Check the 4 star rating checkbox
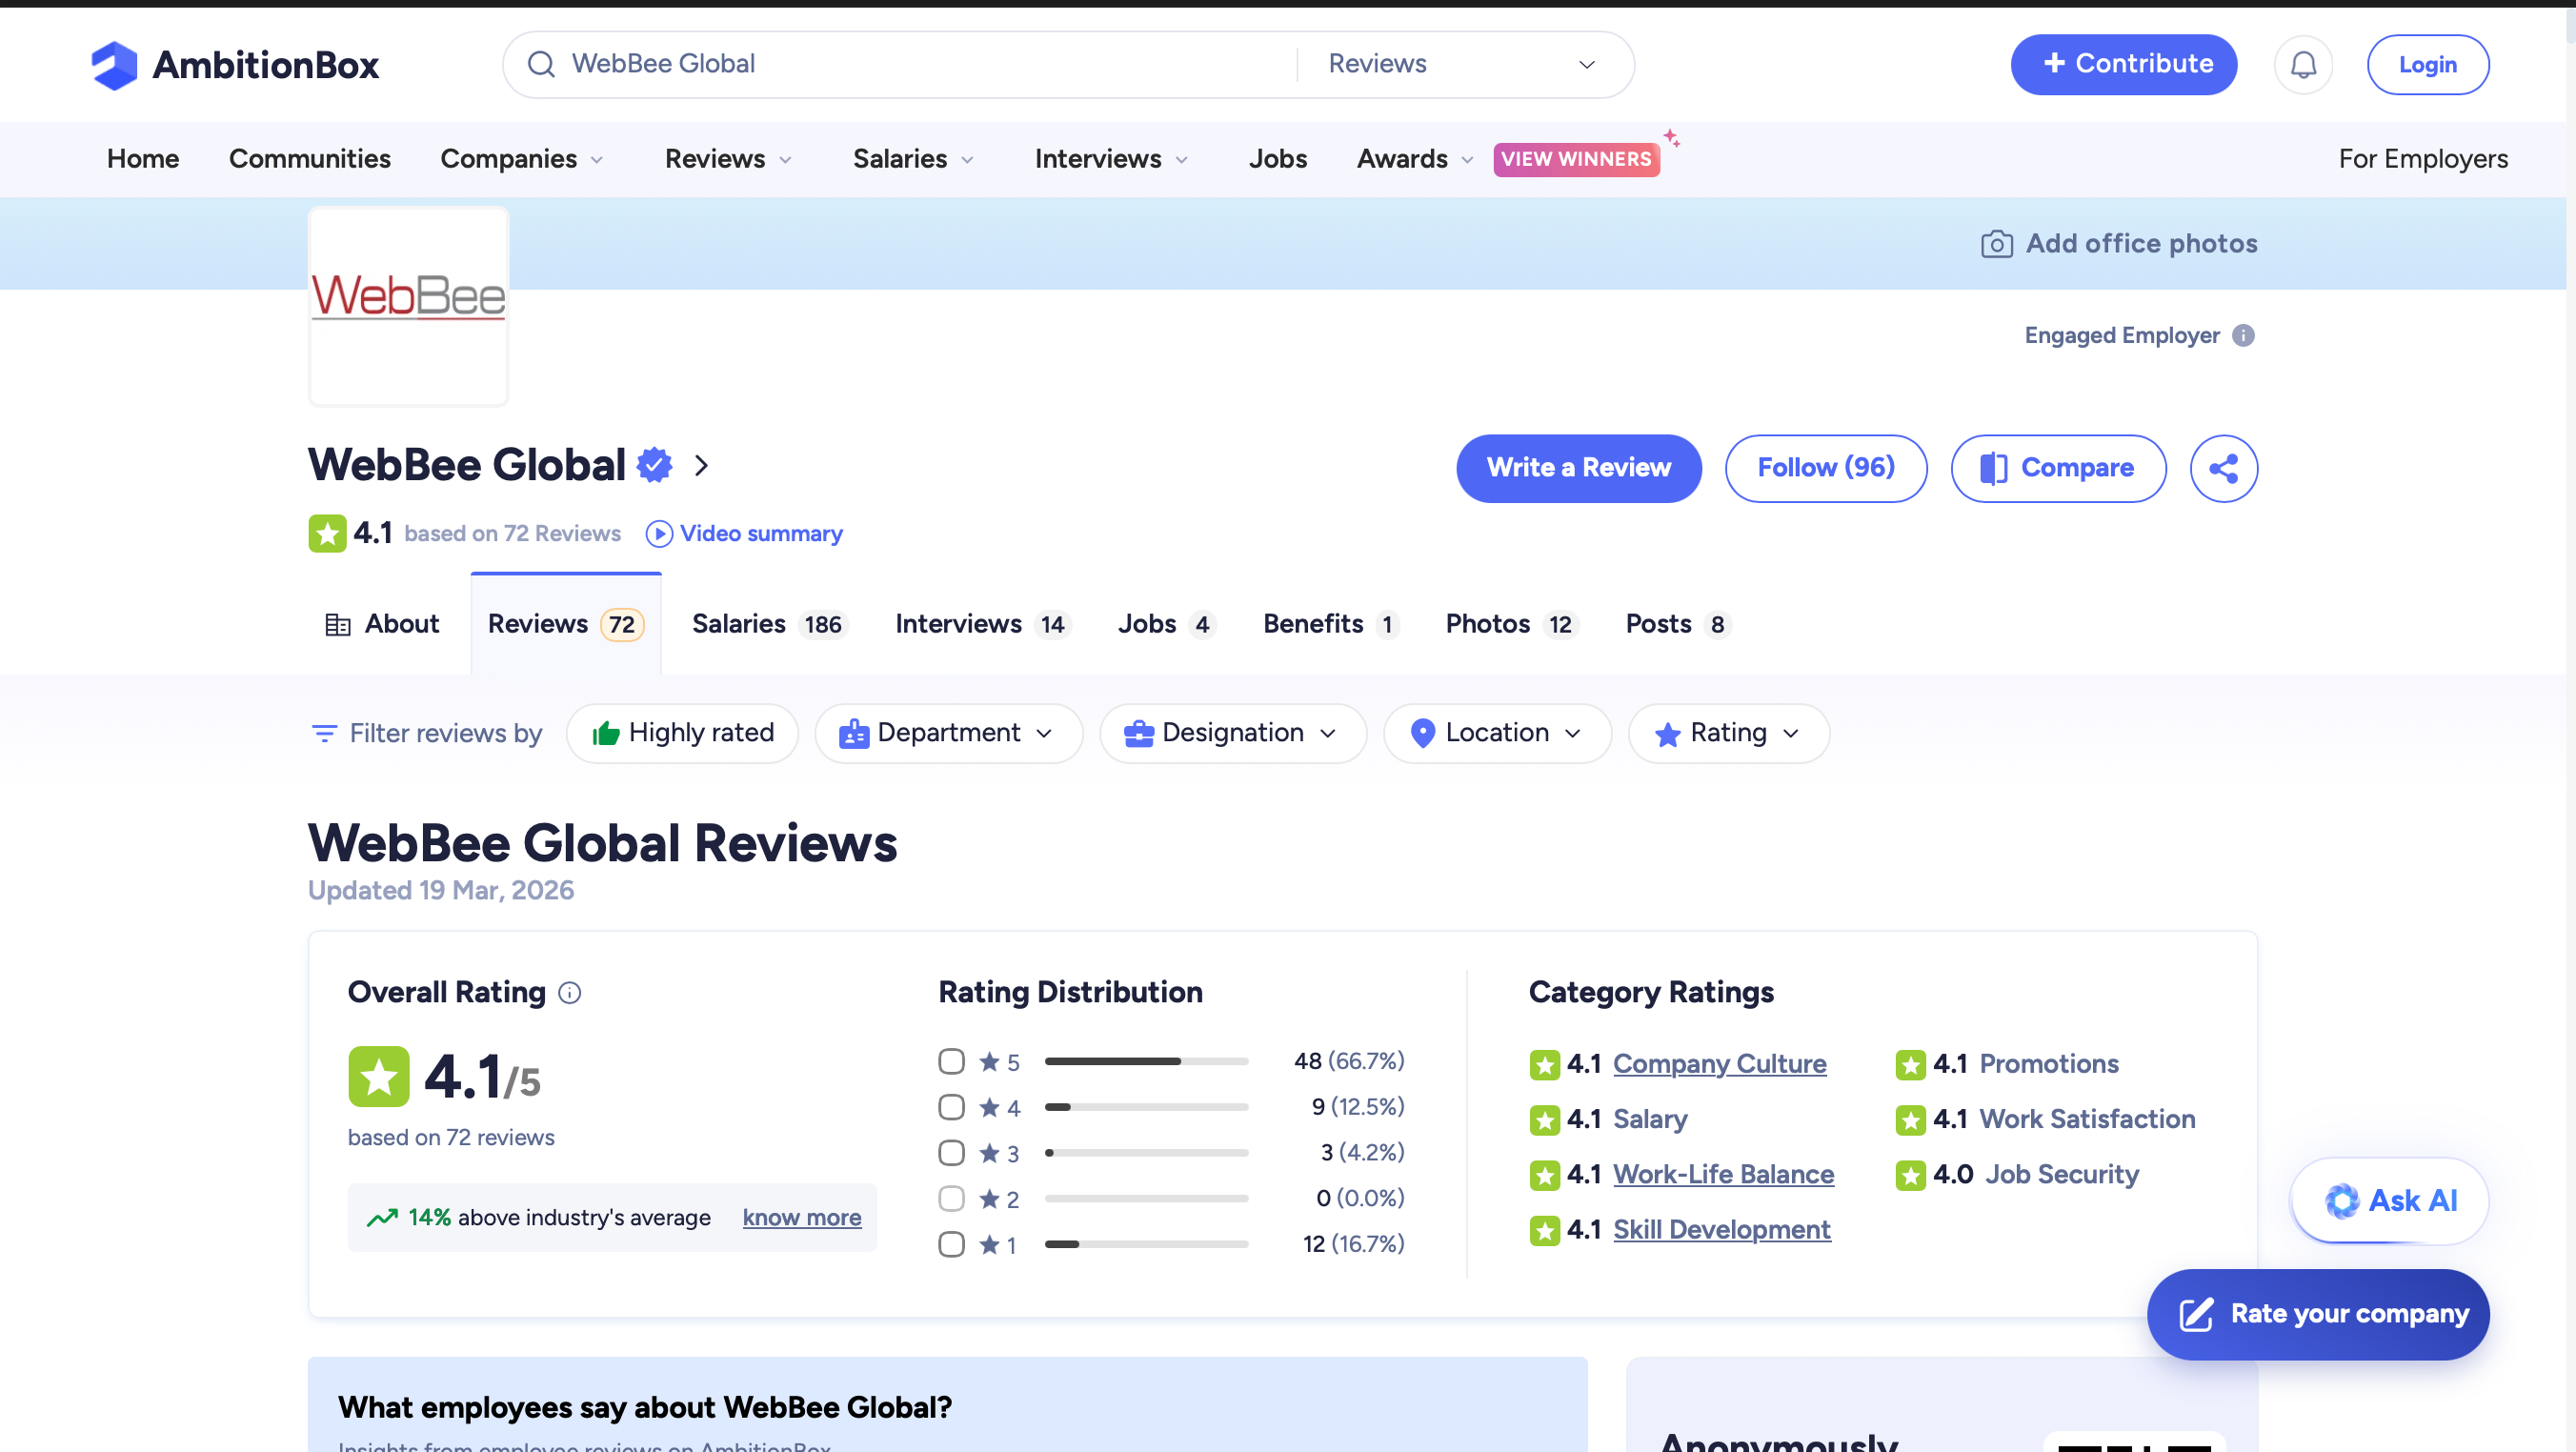 [951, 1107]
